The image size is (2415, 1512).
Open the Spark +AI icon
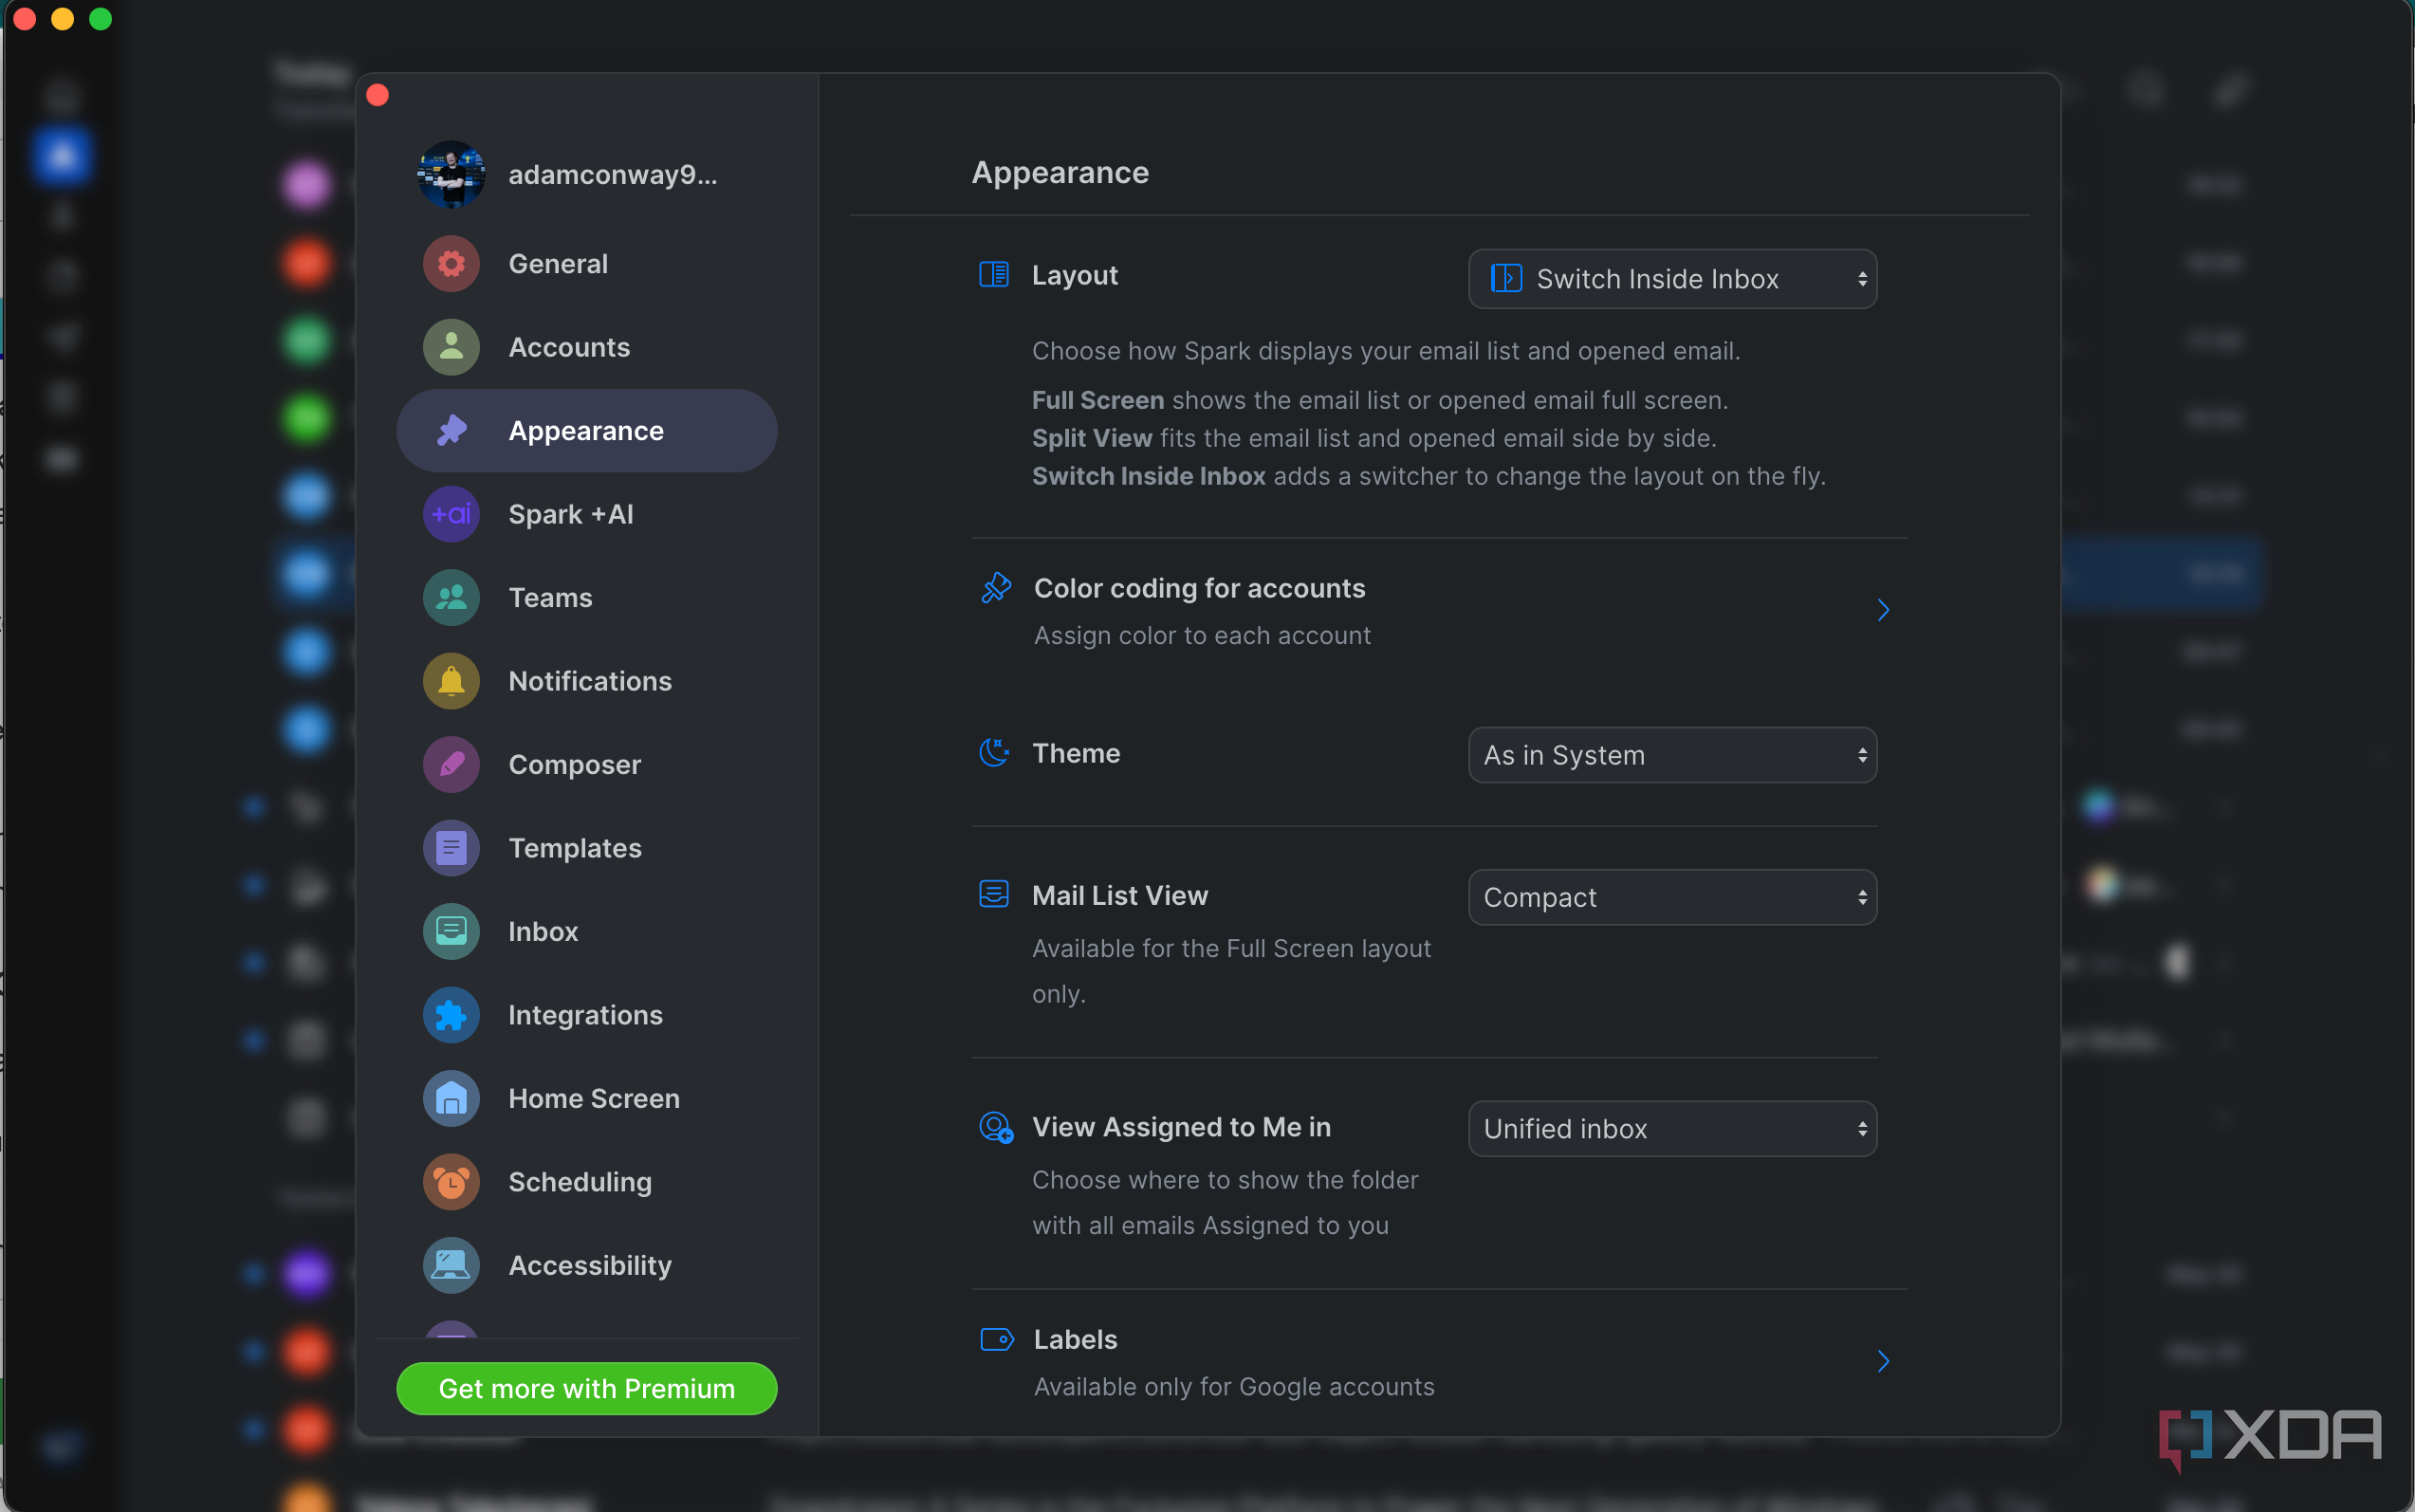pyautogui.click(x=451, y=514)
